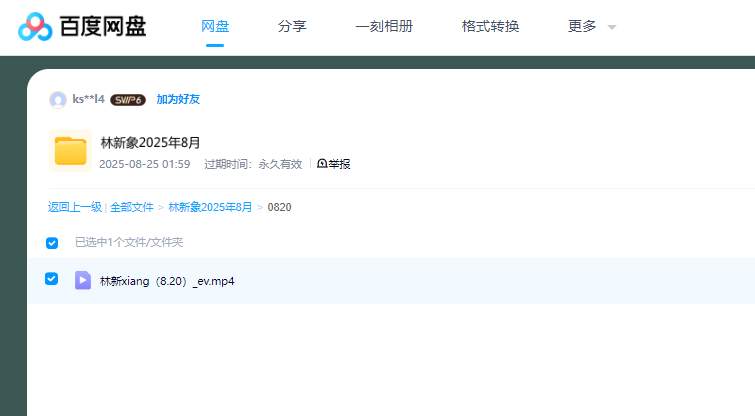Click the sharer's profile avatar
The image size is (755, 416).
click(x=58, y=100)
